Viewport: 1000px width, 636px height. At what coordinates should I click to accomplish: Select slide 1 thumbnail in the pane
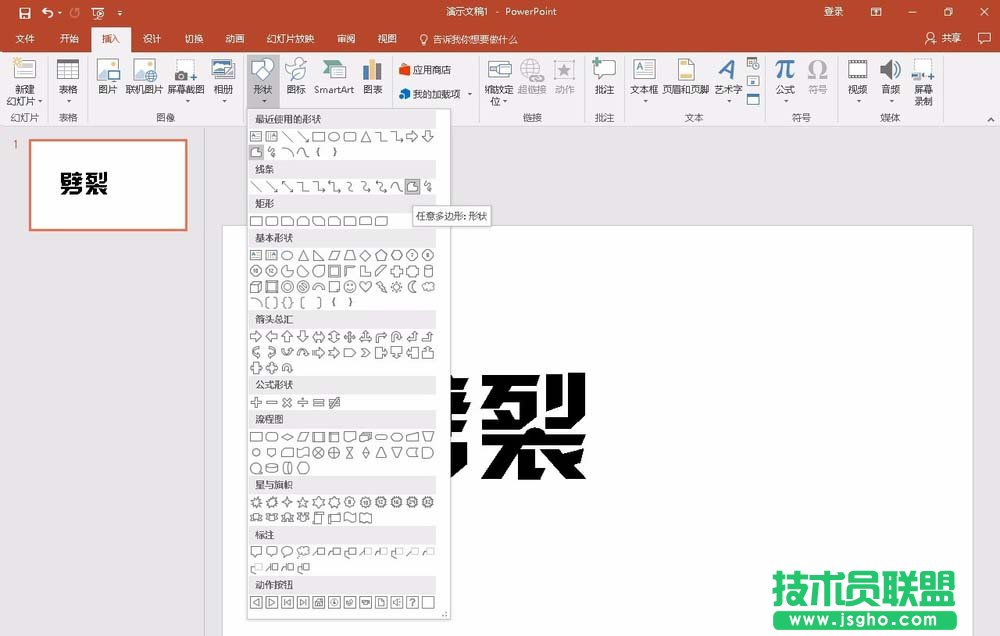[108, 185]
